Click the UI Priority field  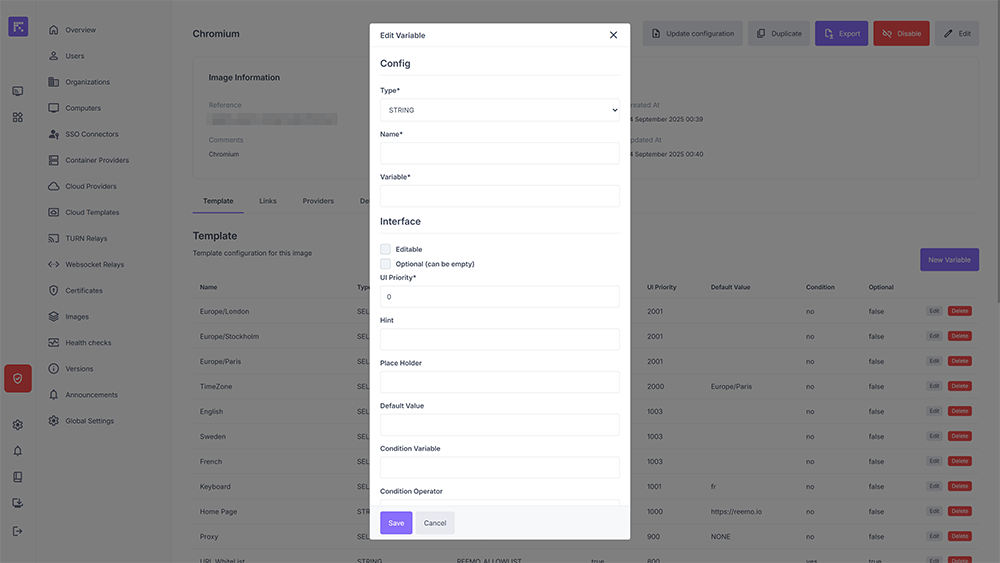pyautogui.click(x=499, y=297)
